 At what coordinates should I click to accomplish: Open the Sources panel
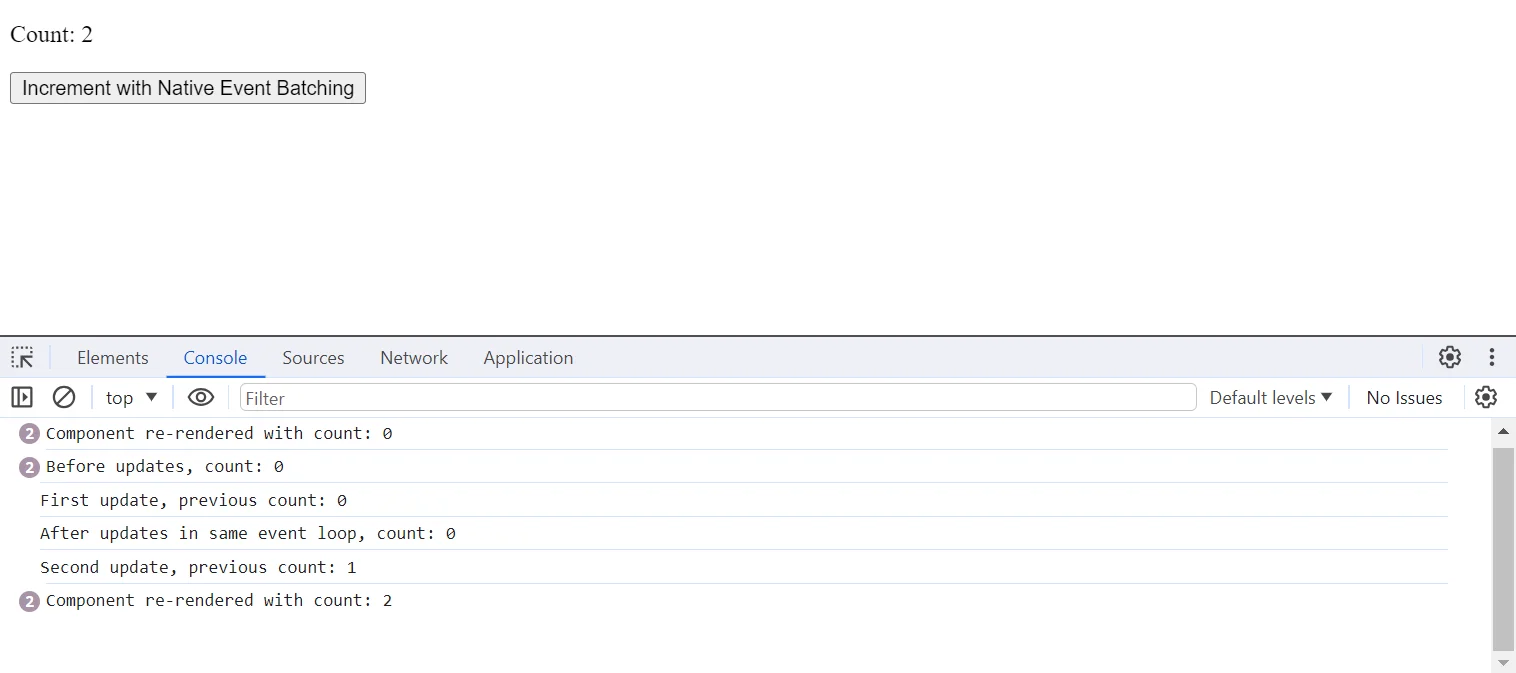(x=312, y=357)
